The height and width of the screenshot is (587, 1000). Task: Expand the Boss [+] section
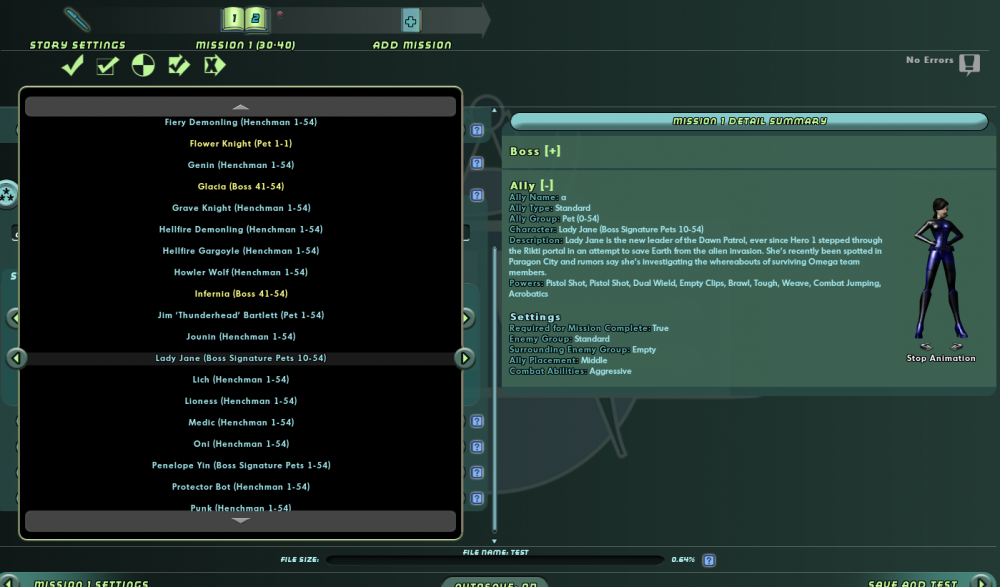pos(535,151)
